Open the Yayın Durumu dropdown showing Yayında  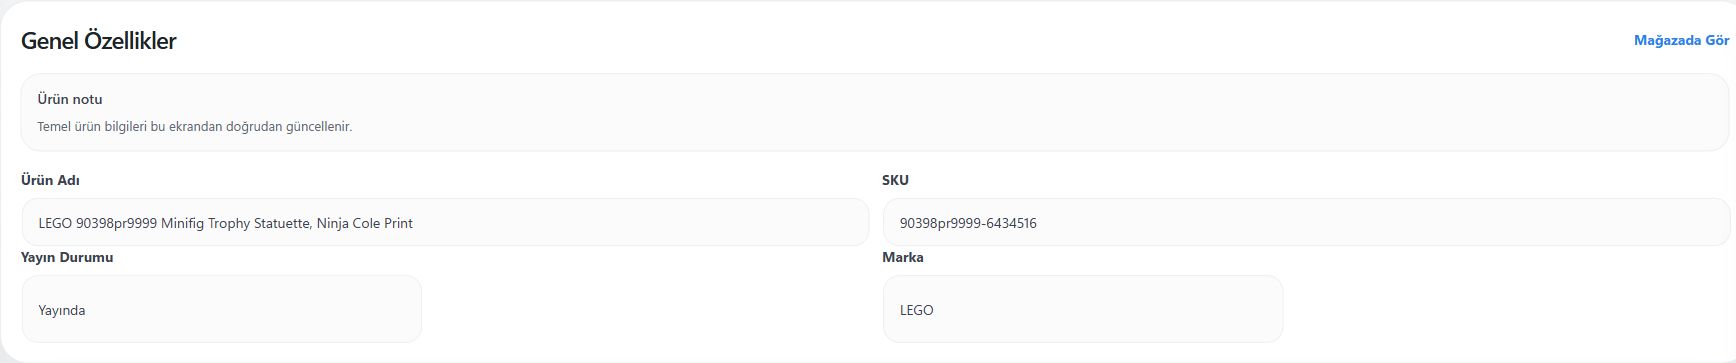coord(221,309)
